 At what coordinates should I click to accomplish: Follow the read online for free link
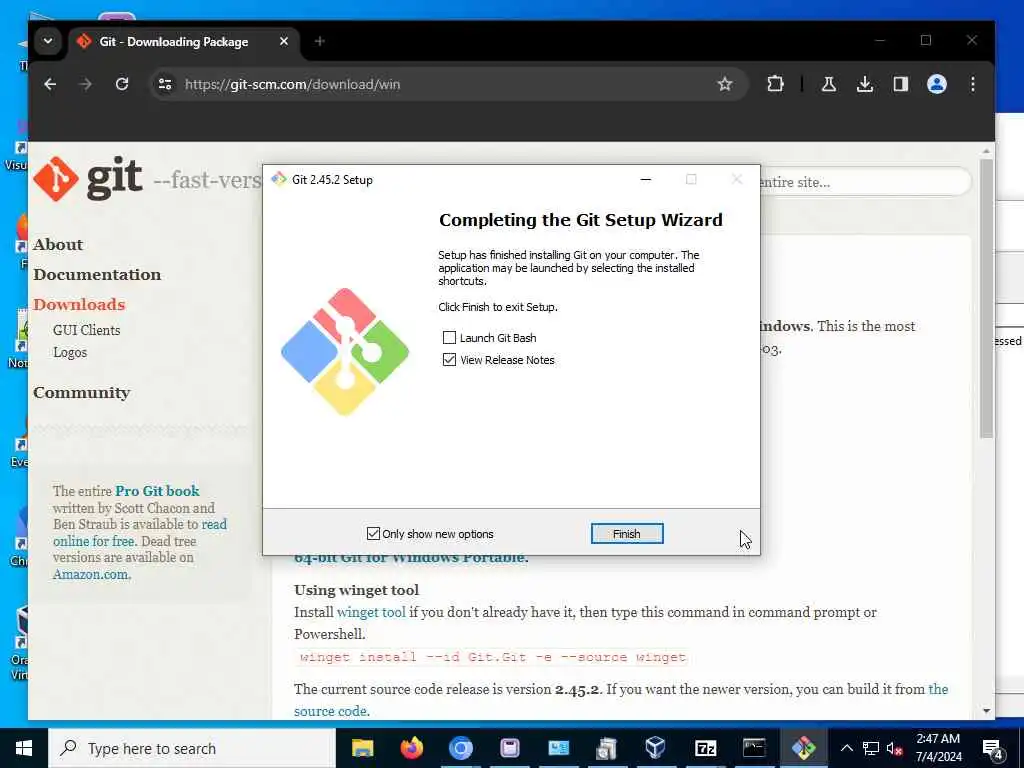pyautogui.click(x=140, y=532)
